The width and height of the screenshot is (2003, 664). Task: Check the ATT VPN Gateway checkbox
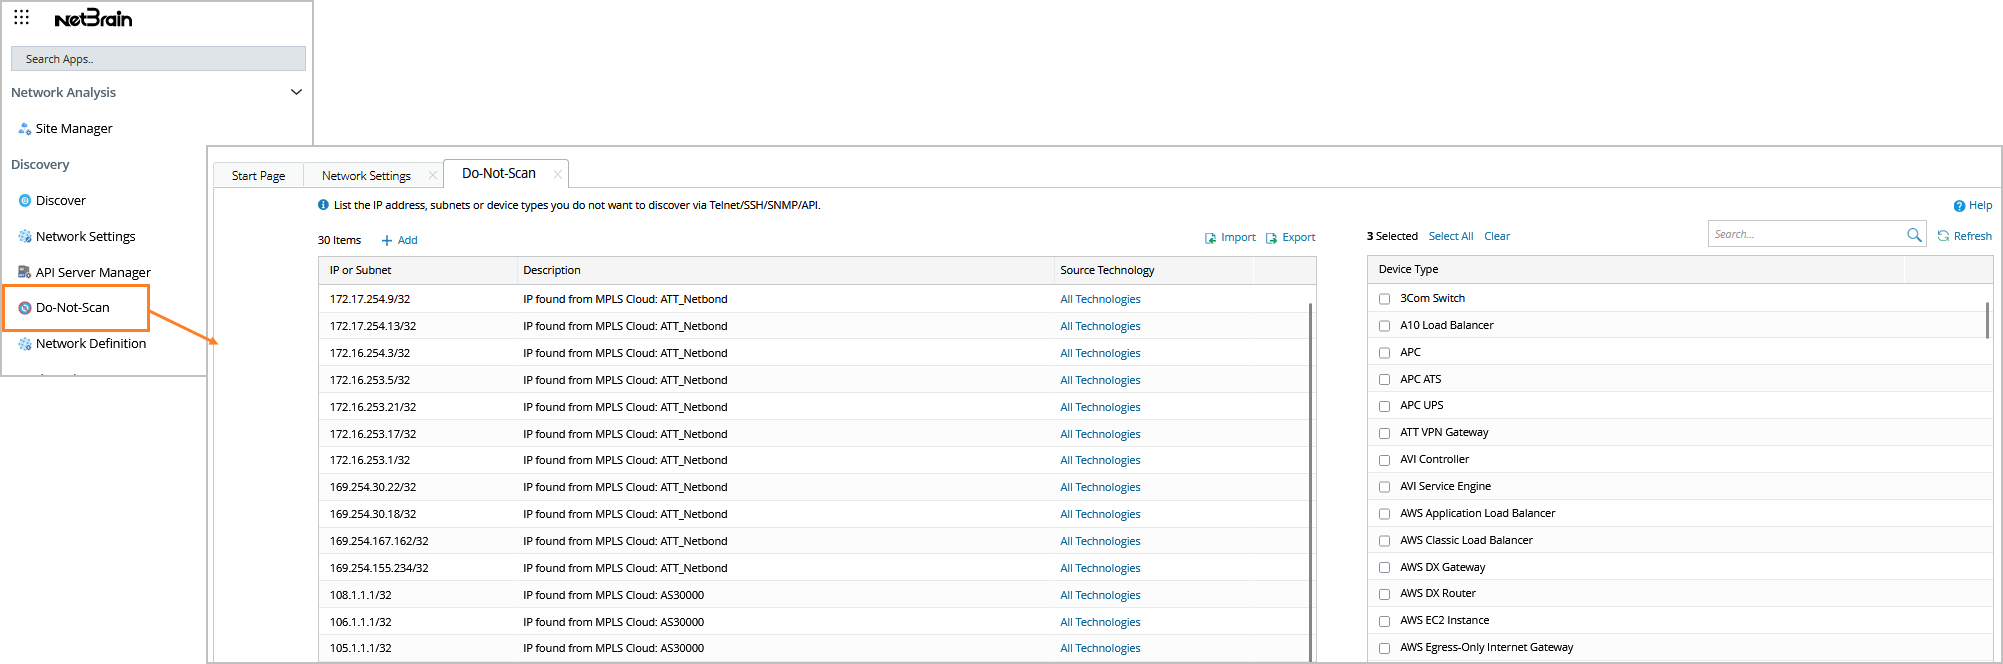(x=1385, y=433)
